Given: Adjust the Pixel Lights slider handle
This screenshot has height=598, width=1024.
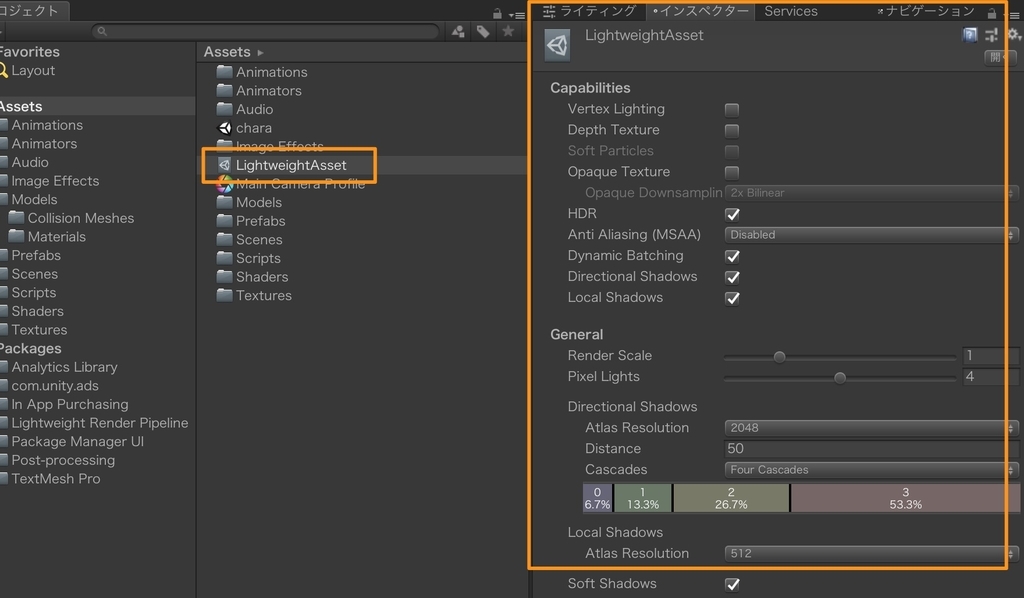Looking at the screenshot, I should (x=840, y=378).
